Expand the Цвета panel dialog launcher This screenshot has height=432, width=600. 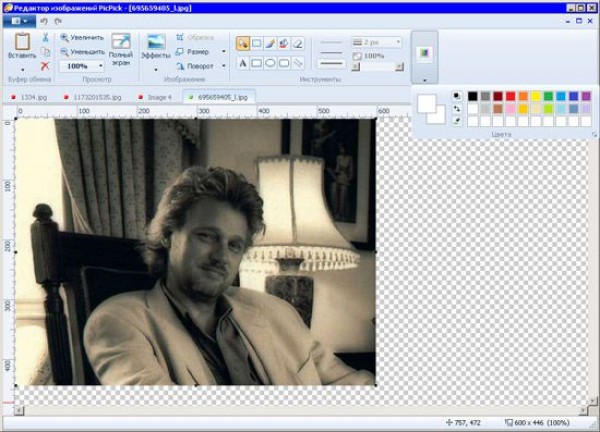[x=594, y=135]
